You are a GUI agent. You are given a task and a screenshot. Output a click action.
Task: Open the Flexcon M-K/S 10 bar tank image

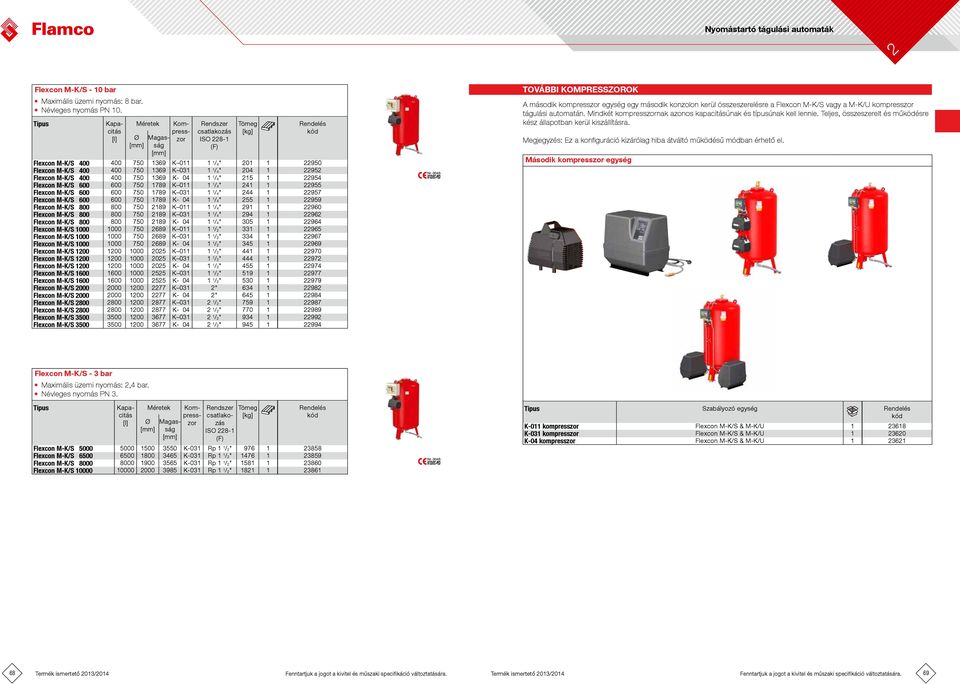click(403, 125)
